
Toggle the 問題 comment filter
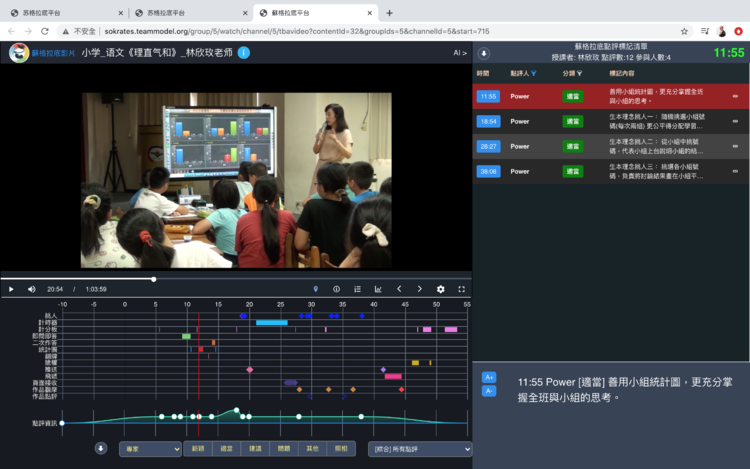coord(284,449)
